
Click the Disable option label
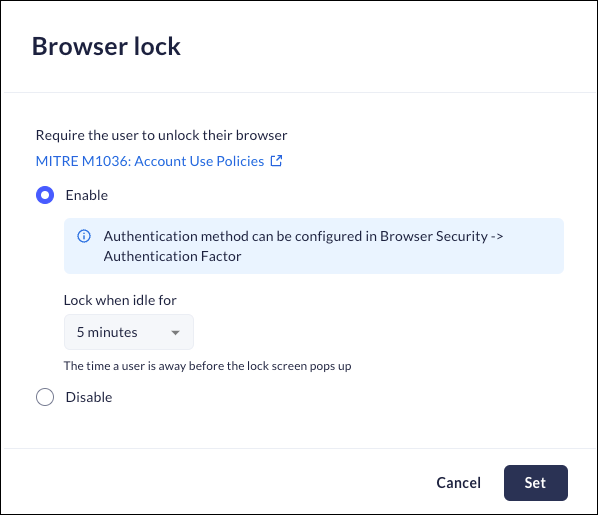[x=89, y=397]
